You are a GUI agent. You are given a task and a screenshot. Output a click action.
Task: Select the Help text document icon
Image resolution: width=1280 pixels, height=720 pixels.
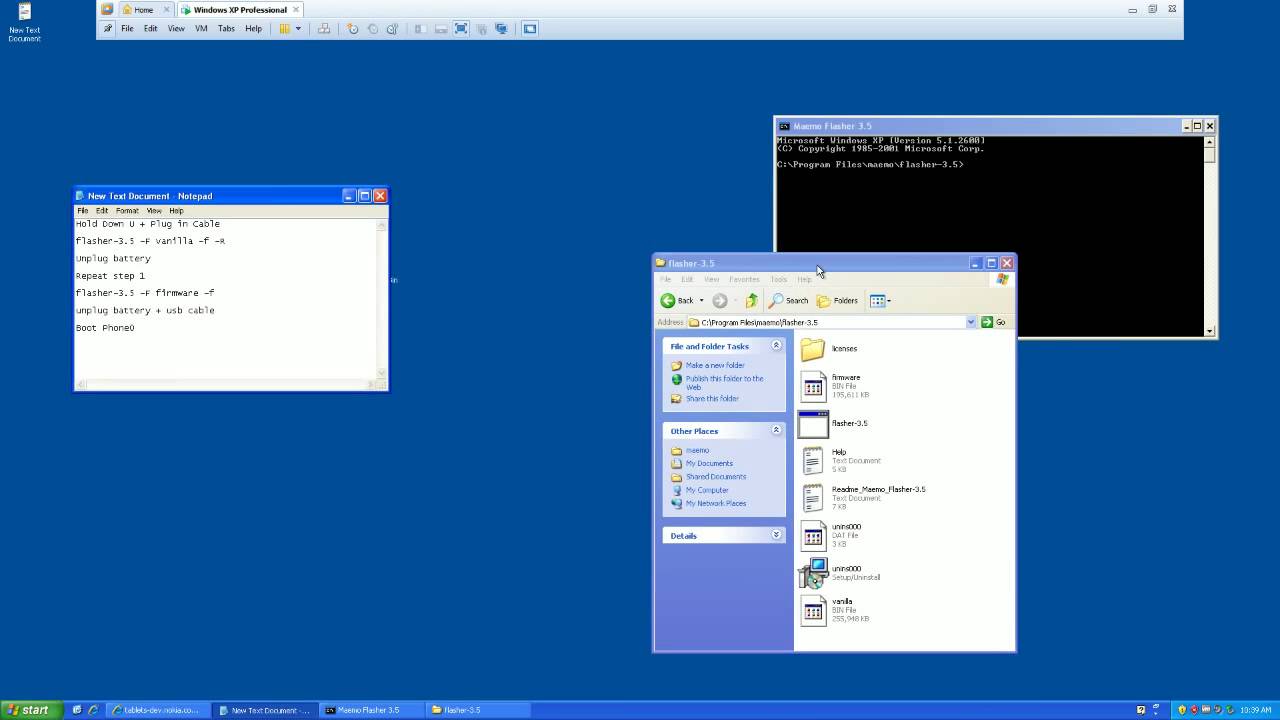coord(813,461)
